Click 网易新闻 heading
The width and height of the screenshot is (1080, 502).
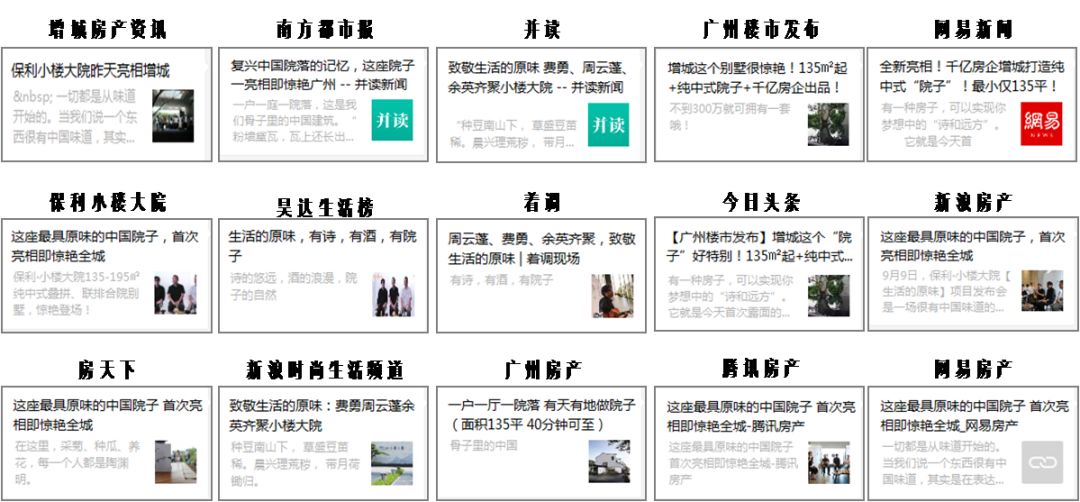point(973,30)
